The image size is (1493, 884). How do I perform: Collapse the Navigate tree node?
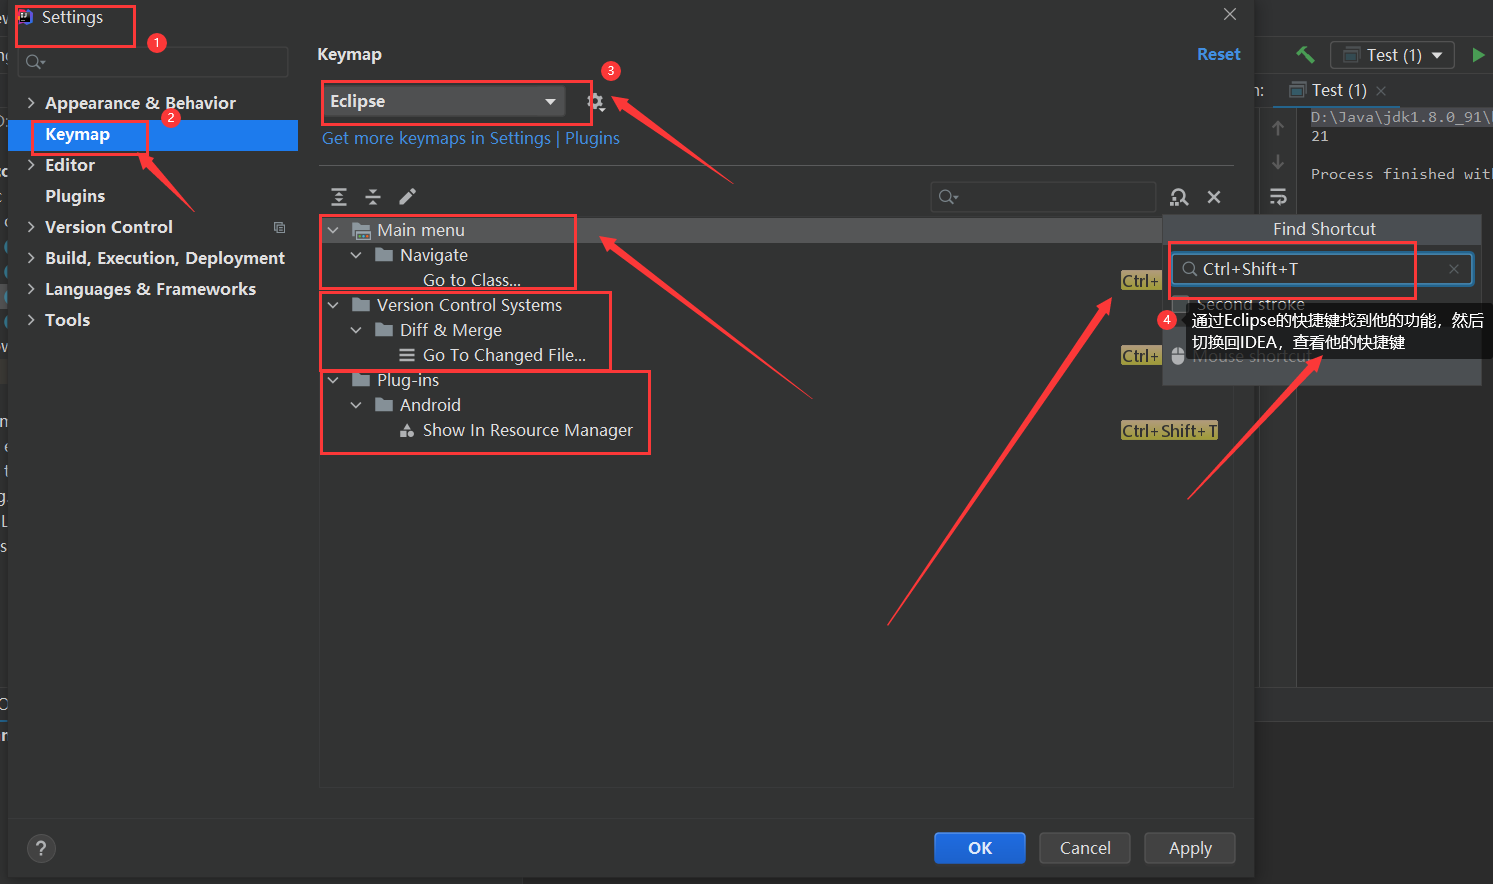(356, 255)
